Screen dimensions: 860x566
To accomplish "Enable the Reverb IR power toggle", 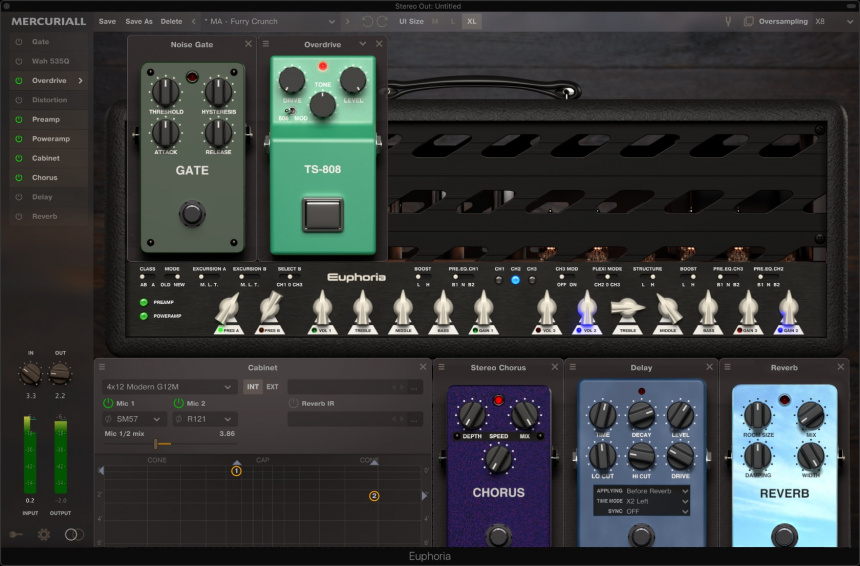I will pyautogui.click(x=293, y=403).
